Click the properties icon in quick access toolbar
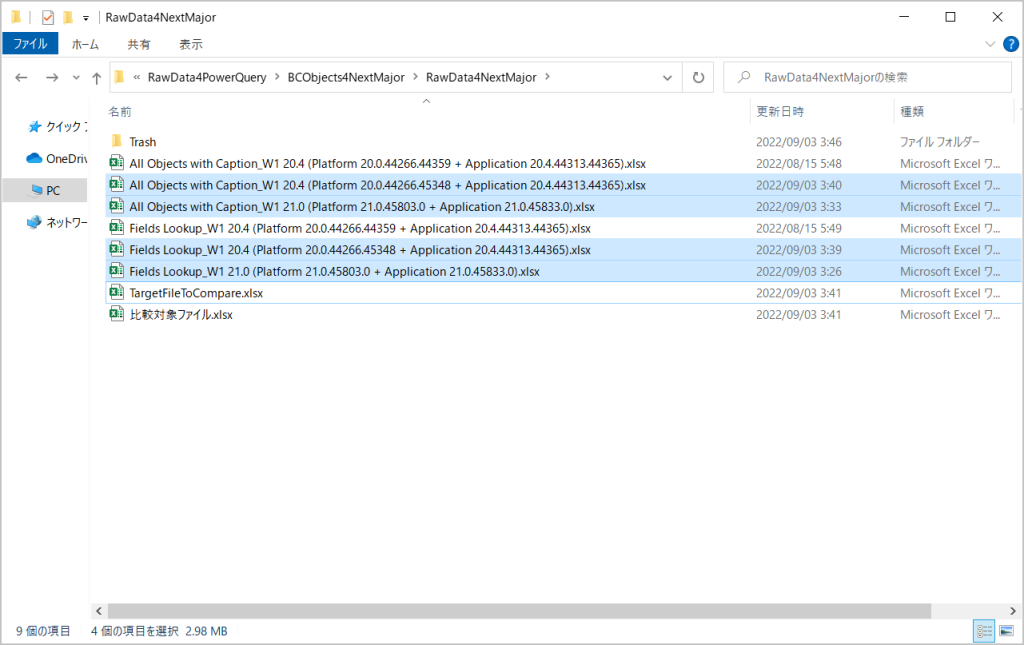 48,17
